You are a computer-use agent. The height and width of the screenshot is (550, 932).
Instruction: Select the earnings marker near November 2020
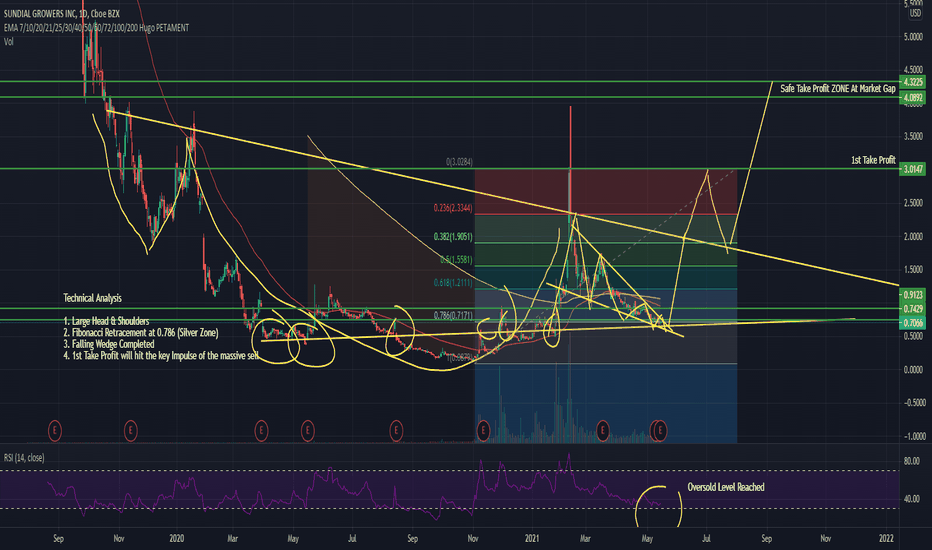483,430
